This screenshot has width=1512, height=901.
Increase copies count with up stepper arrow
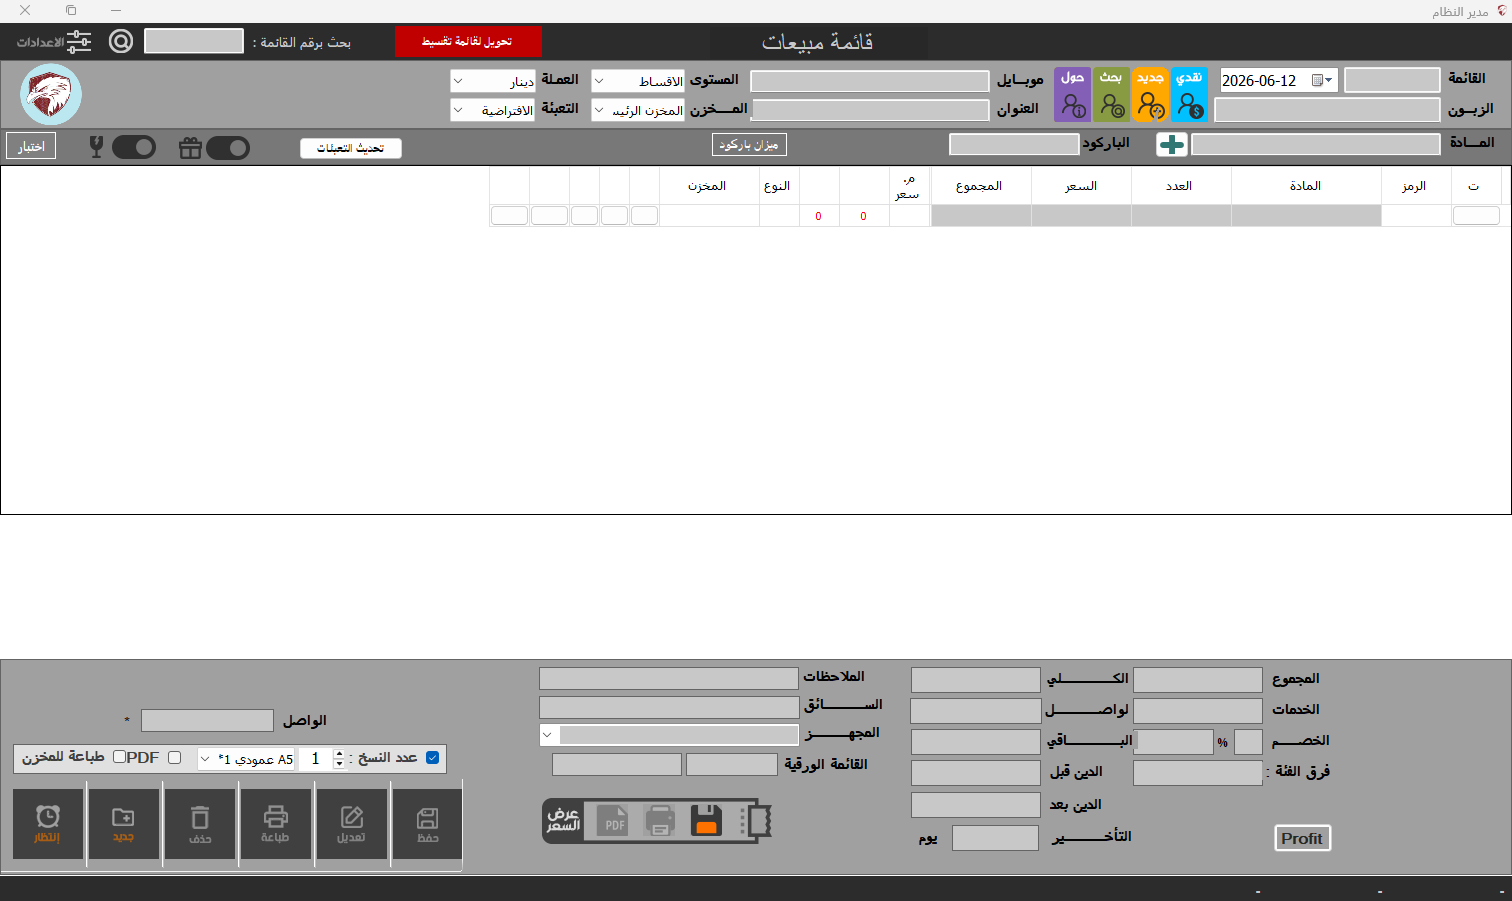point(339,754)
